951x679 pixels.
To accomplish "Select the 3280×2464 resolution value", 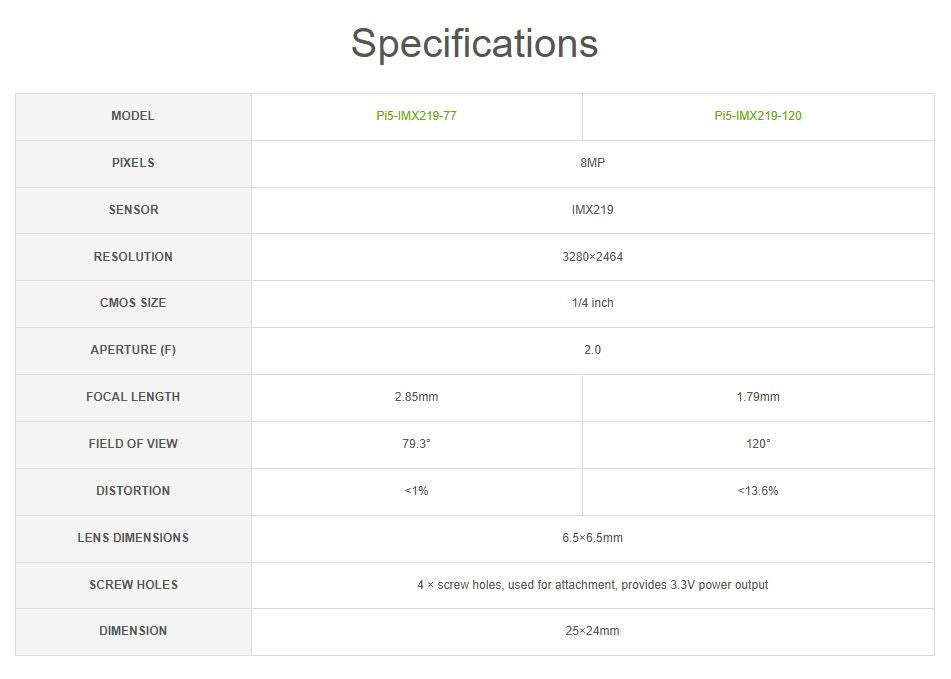I will [592, 257].
